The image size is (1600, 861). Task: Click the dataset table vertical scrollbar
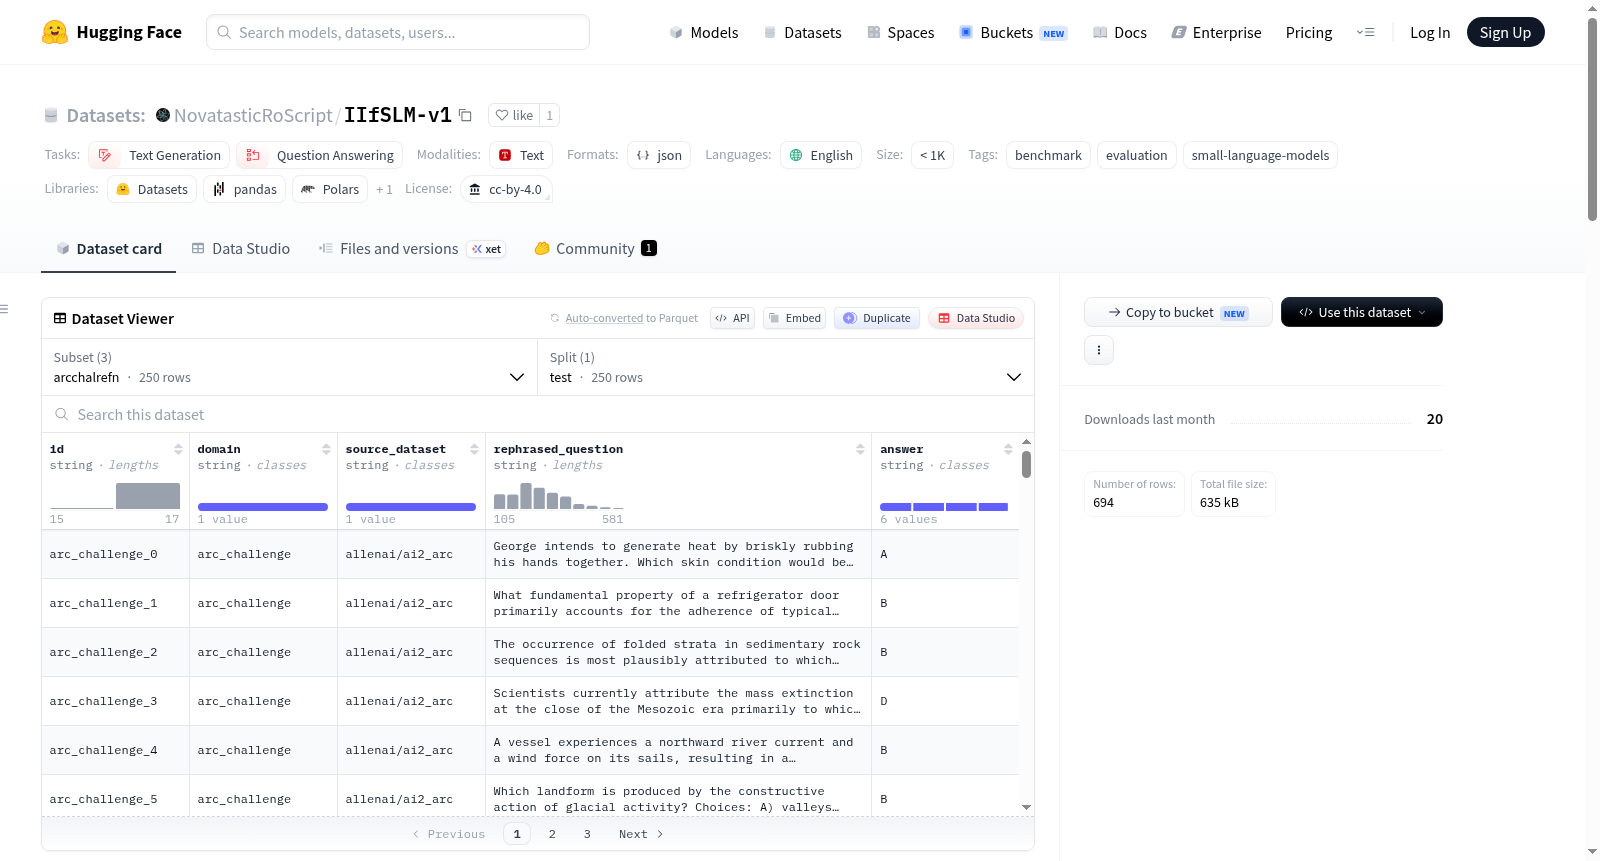point(1026,464)
